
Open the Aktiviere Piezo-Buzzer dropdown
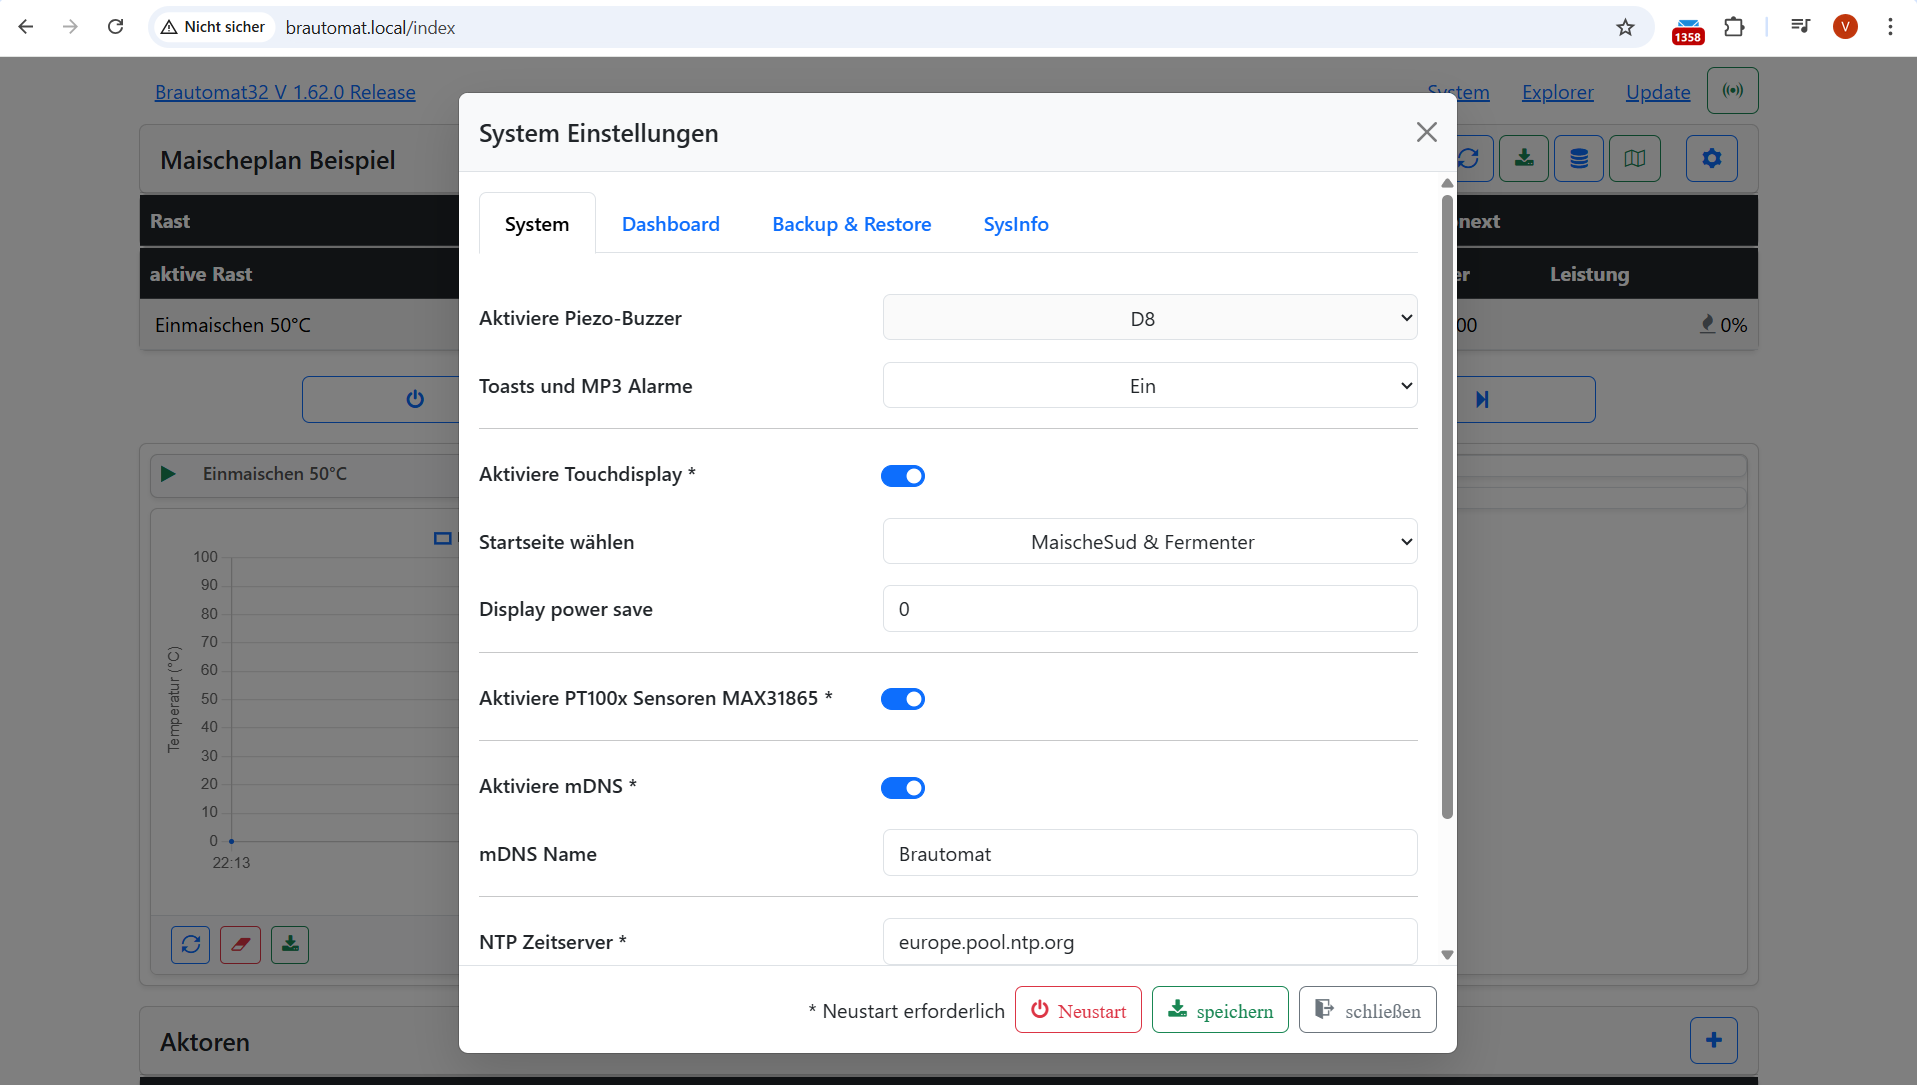click(1149, 318)
